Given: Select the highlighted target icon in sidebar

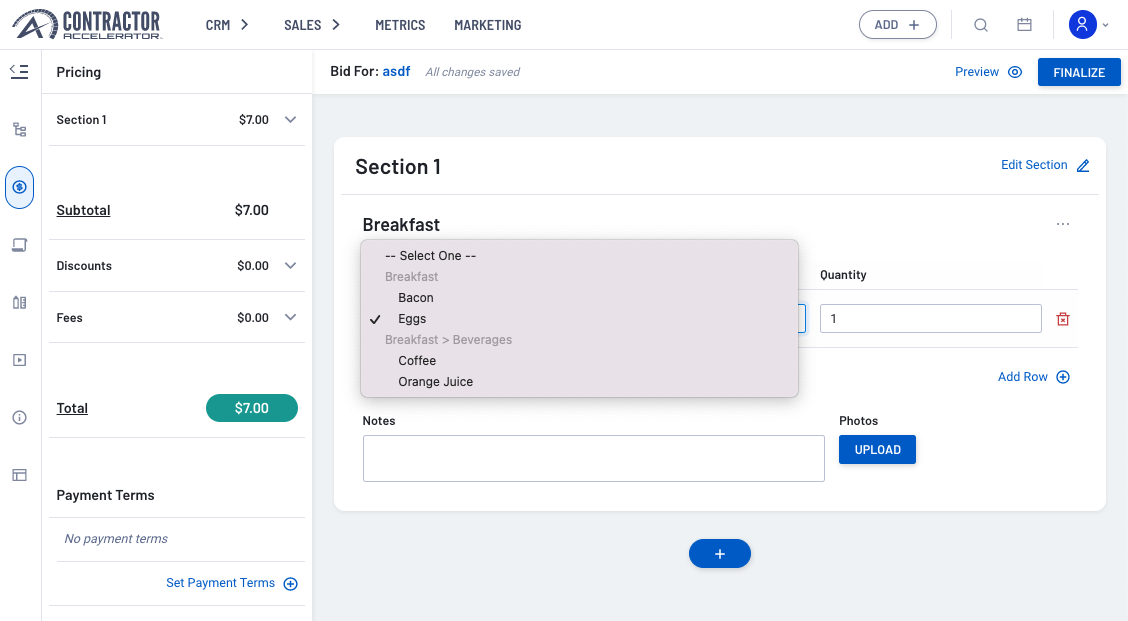Looking at the screenshot, I should 19,187.
